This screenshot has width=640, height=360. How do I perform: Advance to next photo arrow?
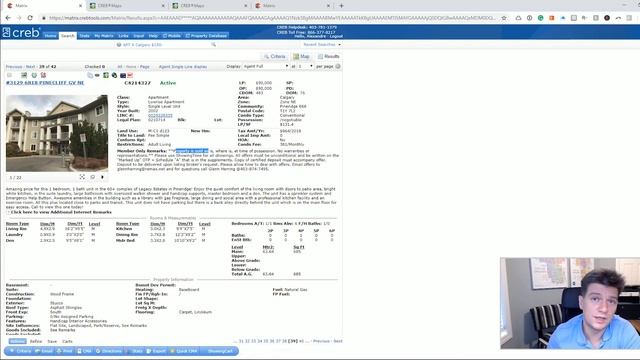[x=102, y=177]
